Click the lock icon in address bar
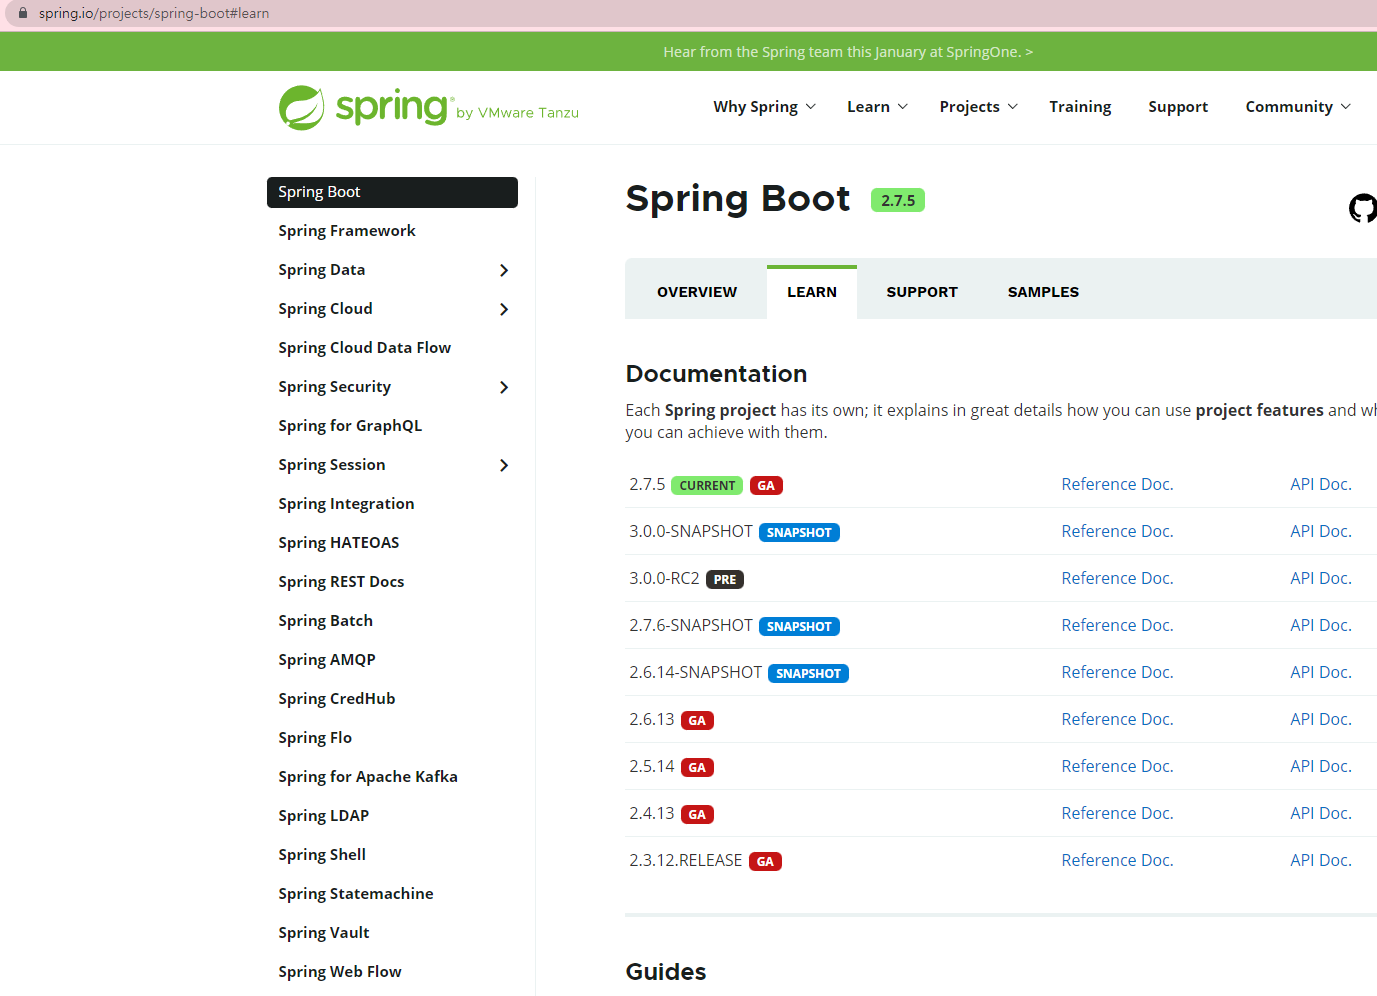This screenshot has height=996, width=1377. coord(23,13)
